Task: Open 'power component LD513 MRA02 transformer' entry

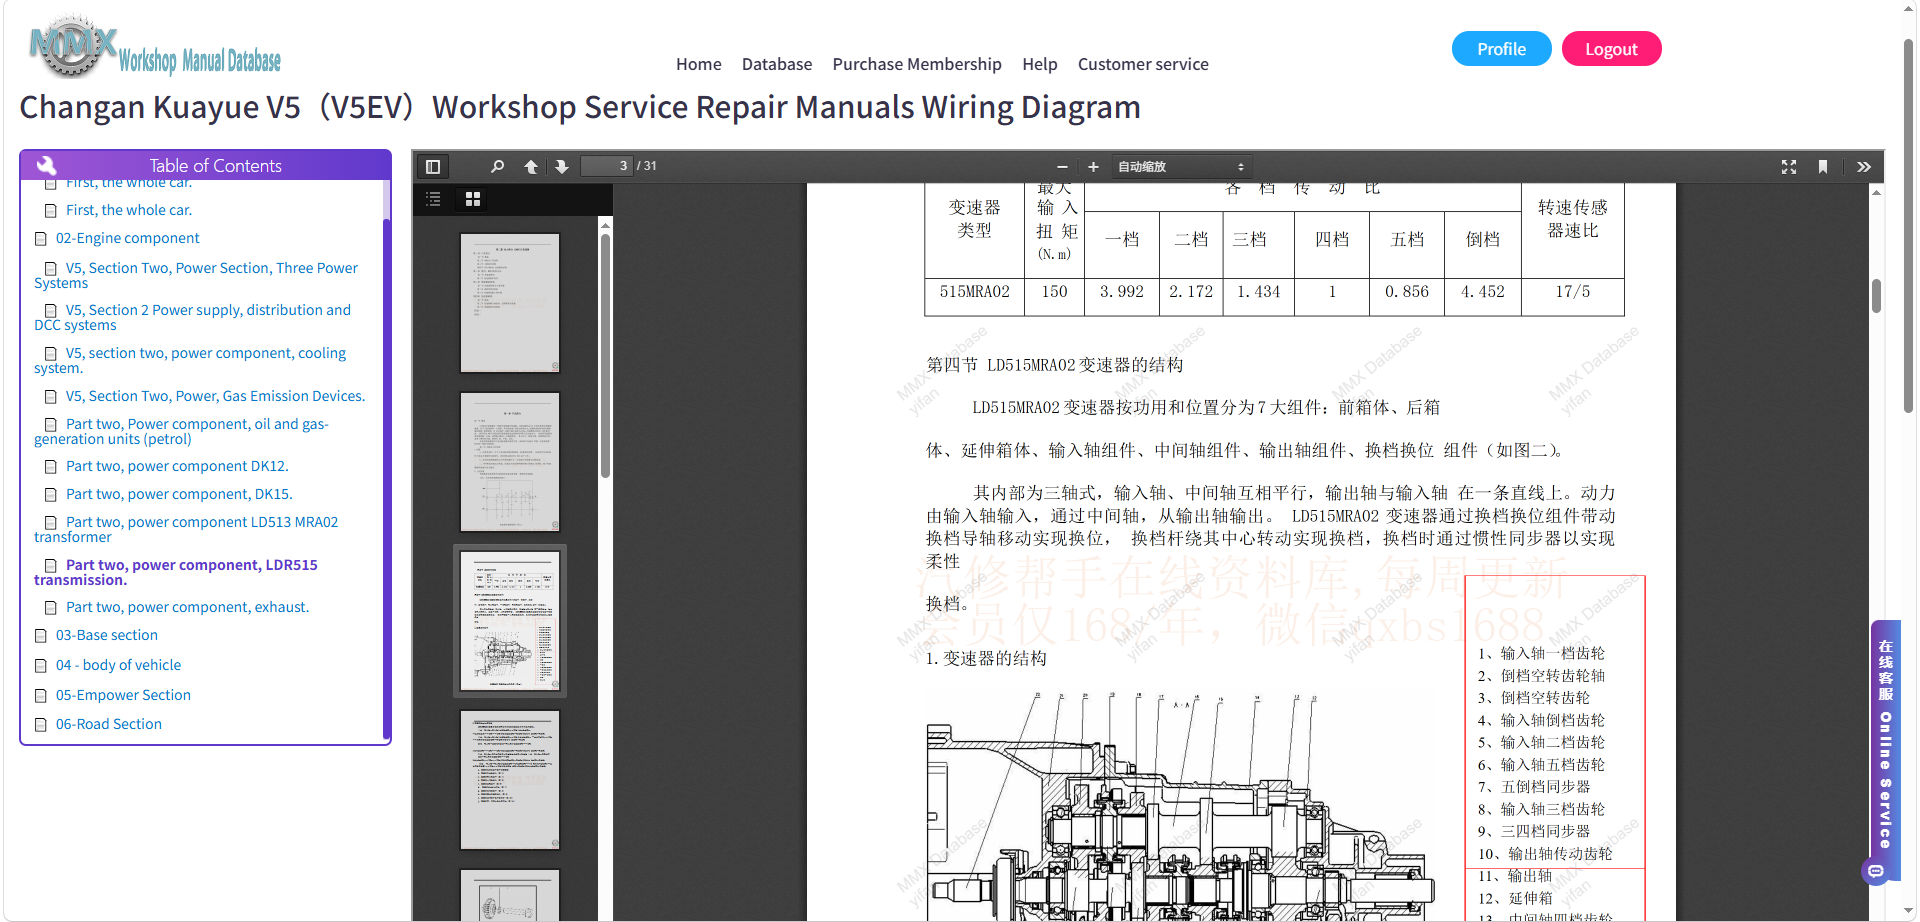Action: coord(186,530)
